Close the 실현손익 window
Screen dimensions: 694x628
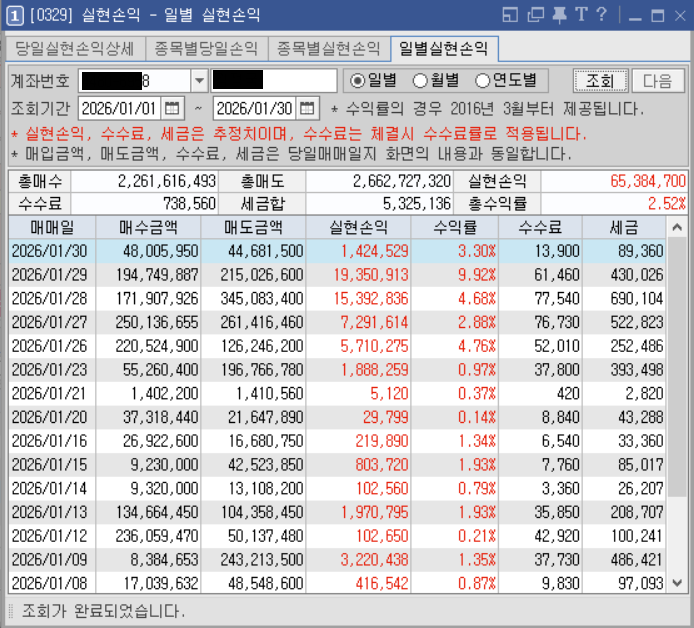point(680,16)
